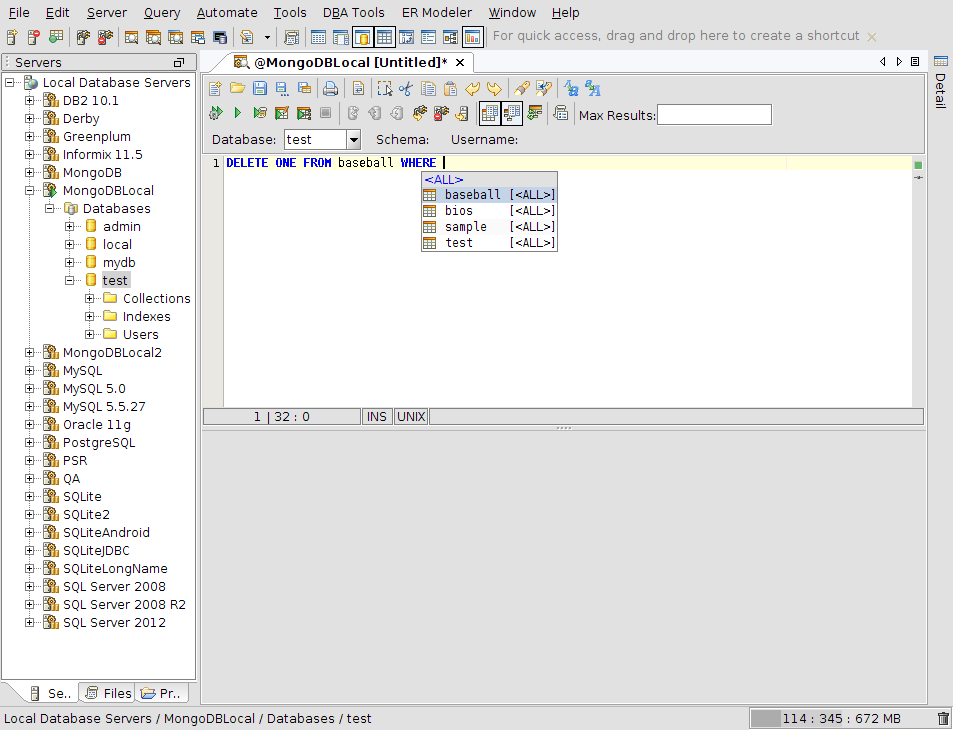Open the small dropdown arrow in main toolbar

pyautogui.click(x=267, y=38)
